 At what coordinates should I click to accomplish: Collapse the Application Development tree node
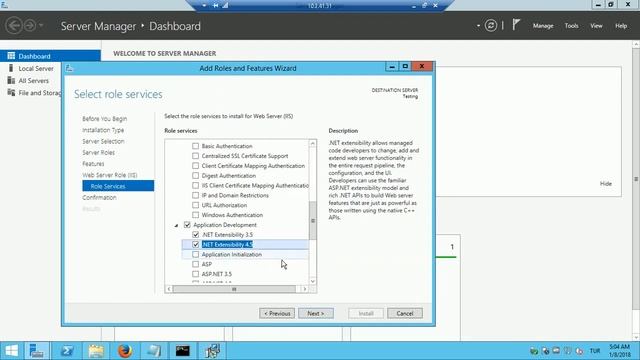click(176, 225)
